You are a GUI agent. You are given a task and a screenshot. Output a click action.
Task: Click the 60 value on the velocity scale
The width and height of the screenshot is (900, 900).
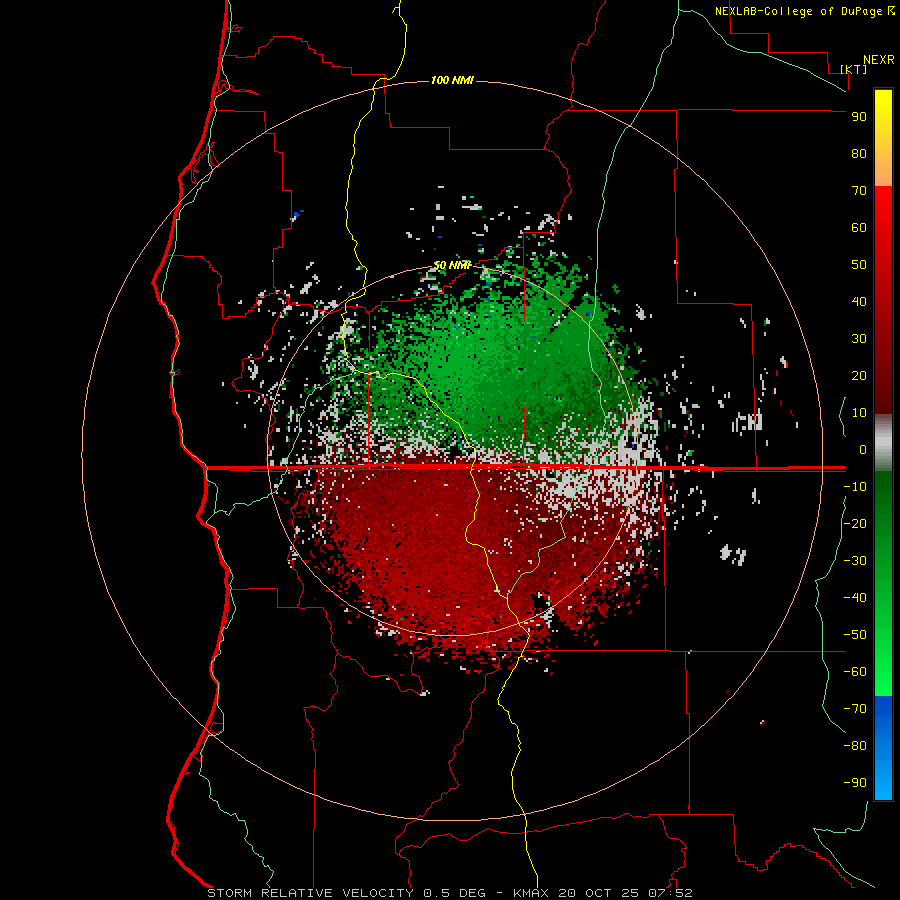coord(859,227)
